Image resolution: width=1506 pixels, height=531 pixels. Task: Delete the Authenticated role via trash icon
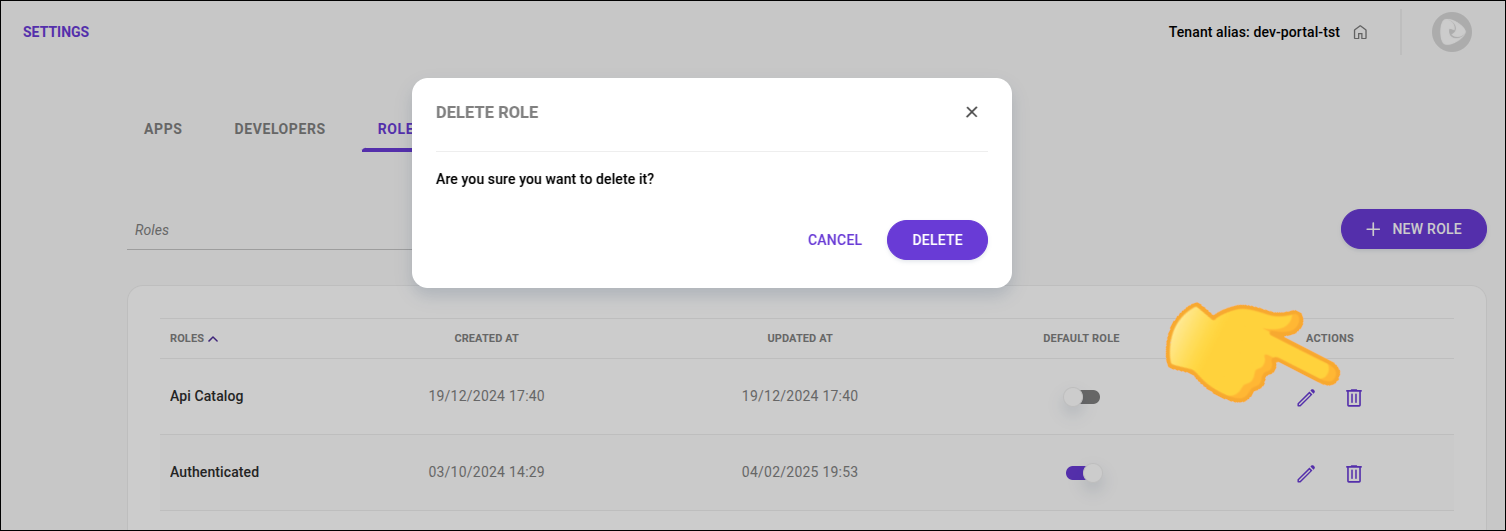coord(1353,474)
